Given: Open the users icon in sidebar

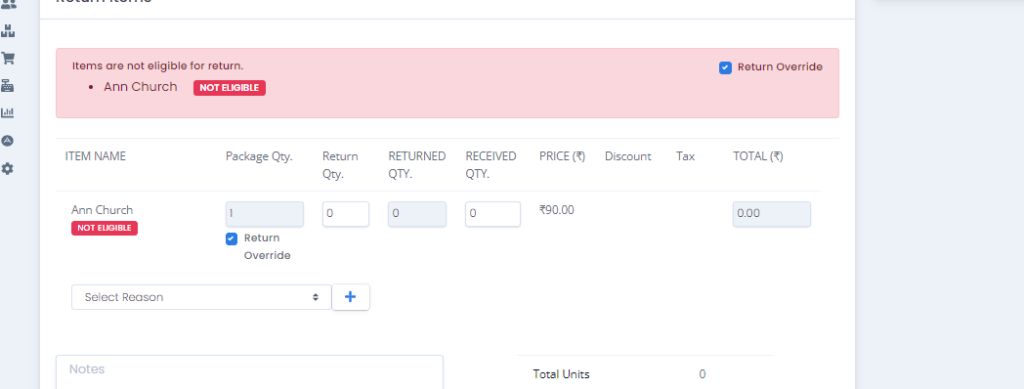Looking at the screenshot, I should click(8, 3).
